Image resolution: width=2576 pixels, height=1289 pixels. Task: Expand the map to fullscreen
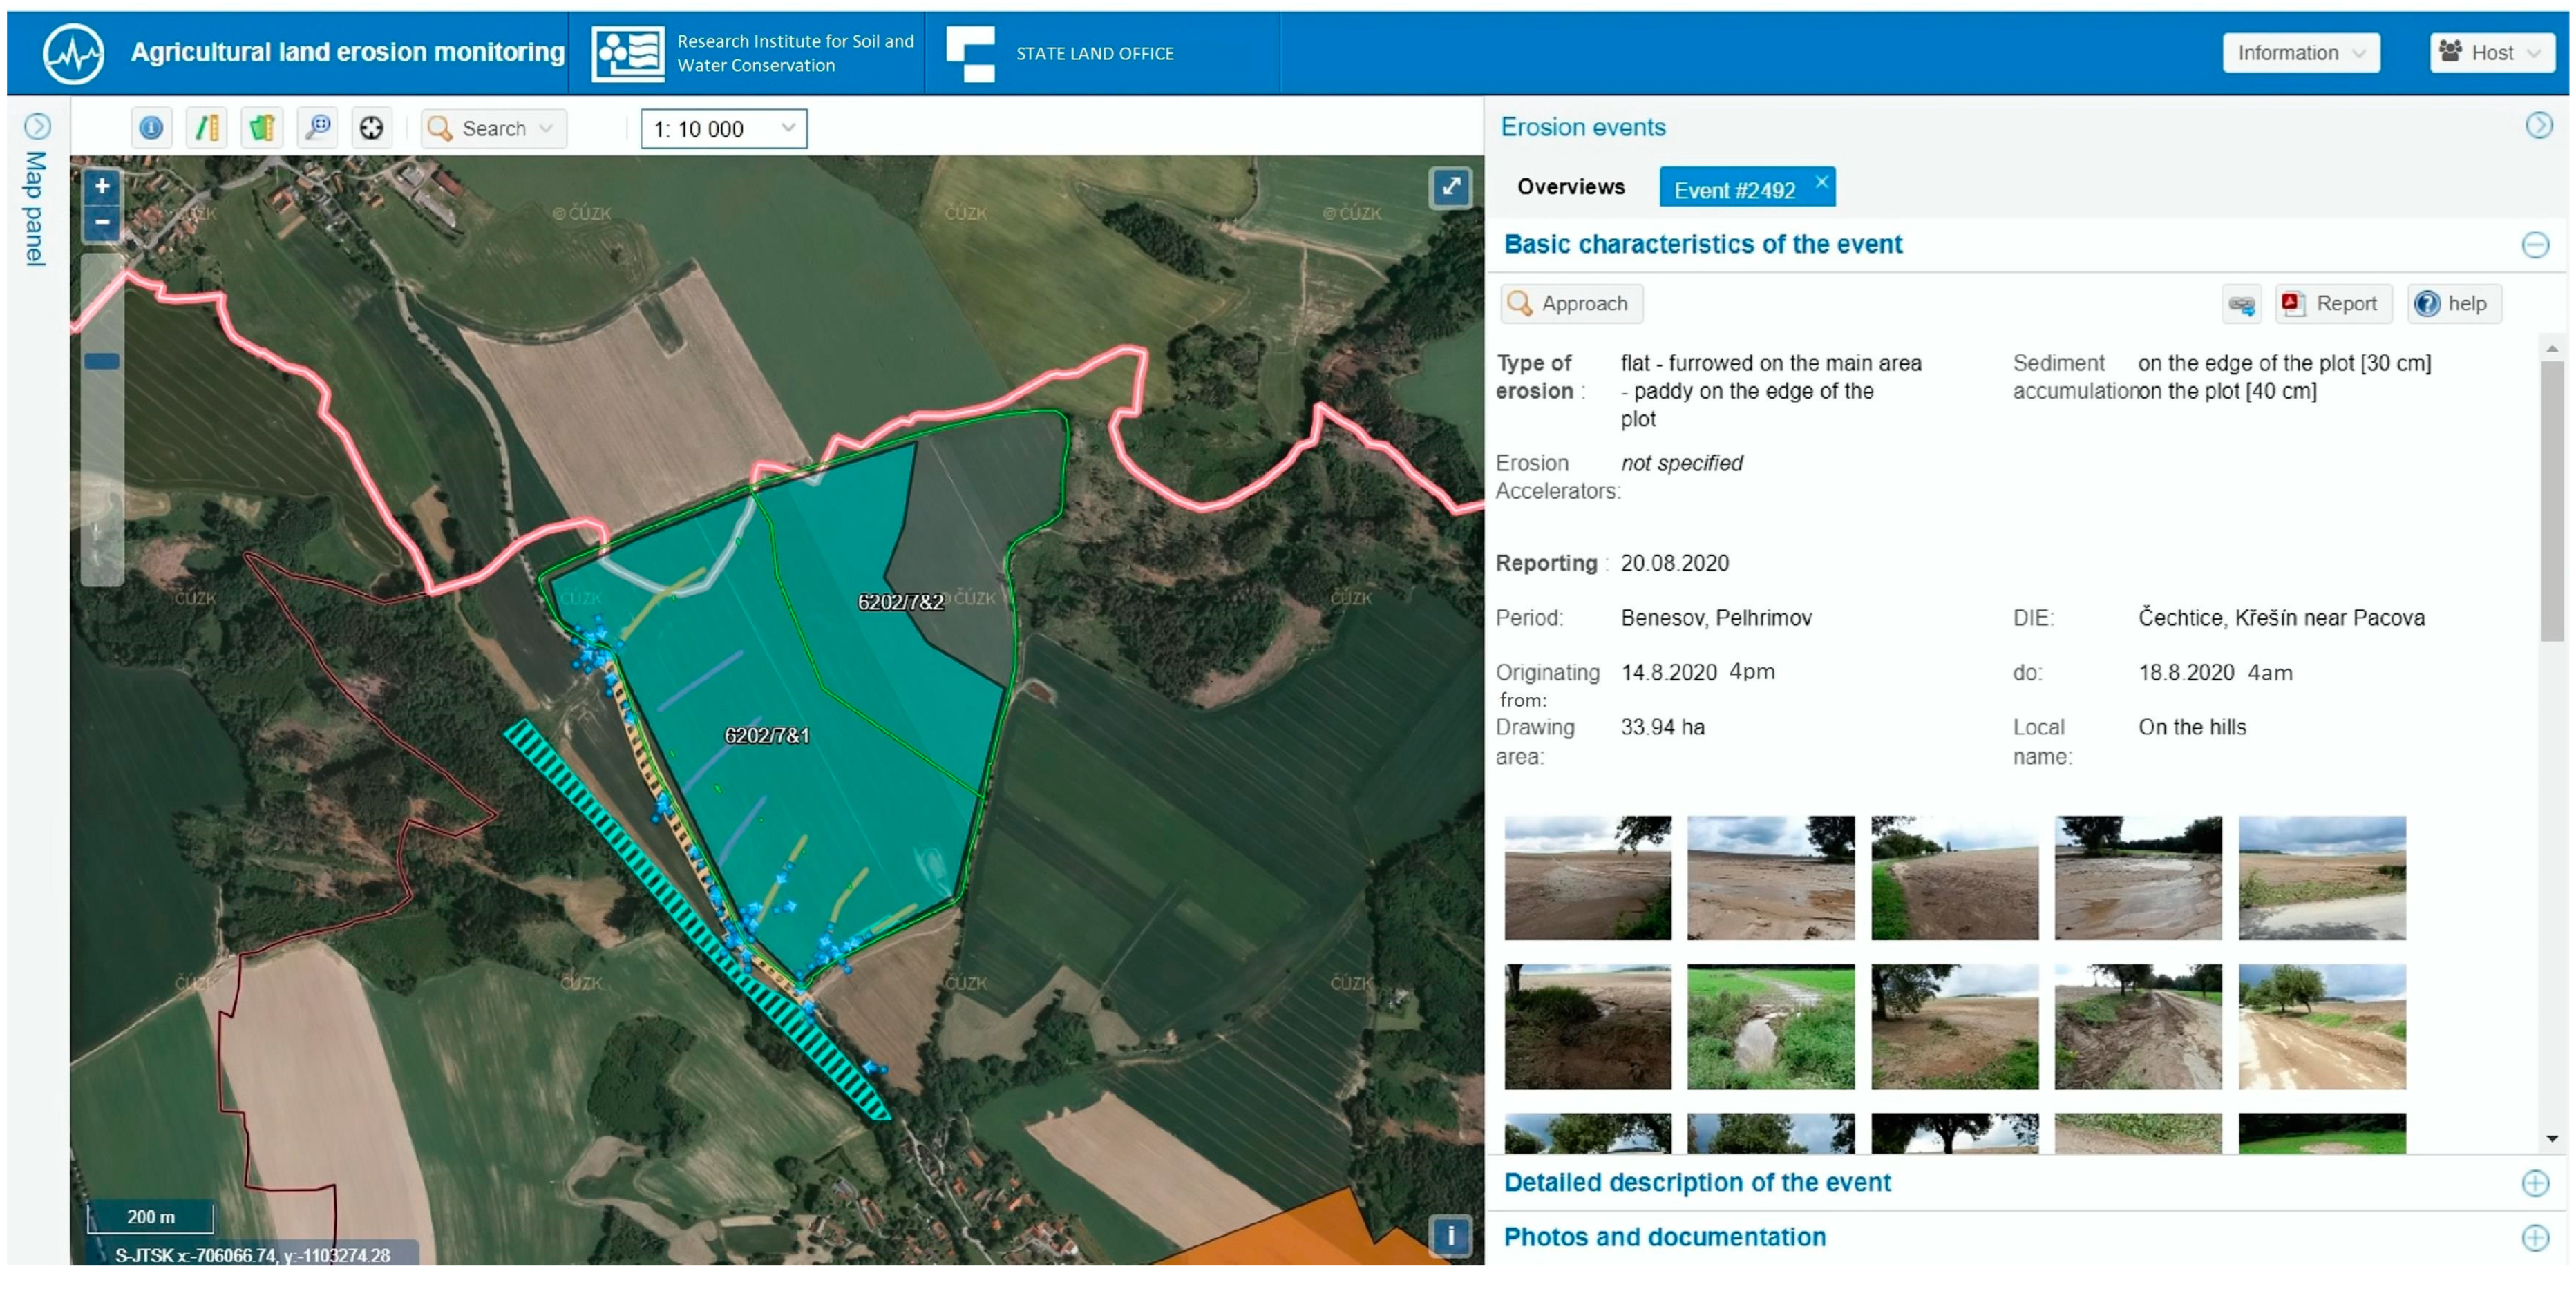(1450, 187)
